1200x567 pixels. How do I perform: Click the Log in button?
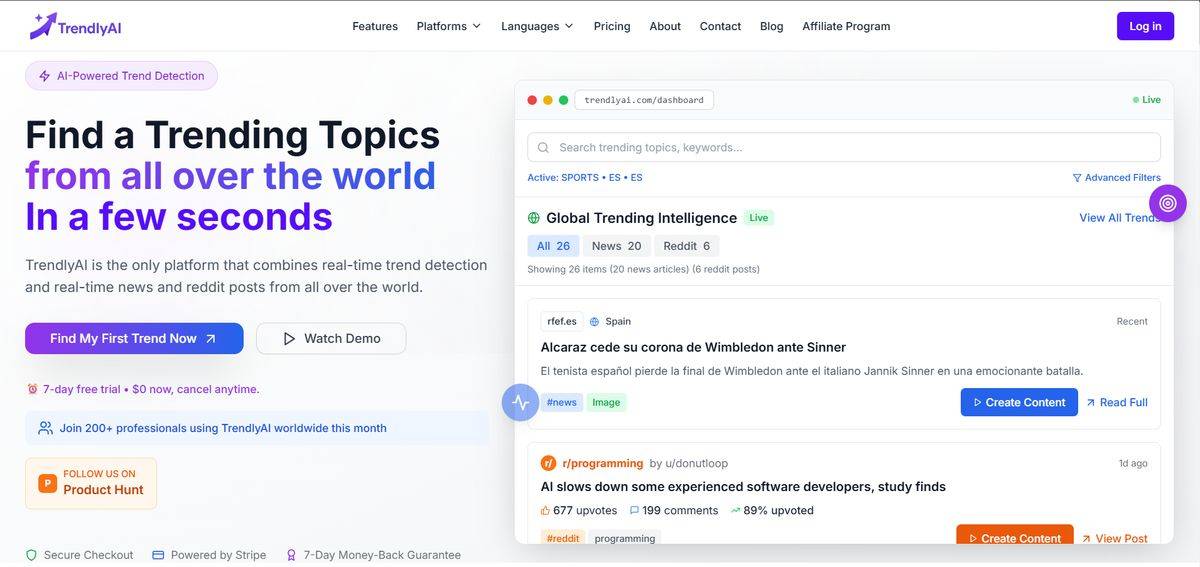[x=1145, y=26]
